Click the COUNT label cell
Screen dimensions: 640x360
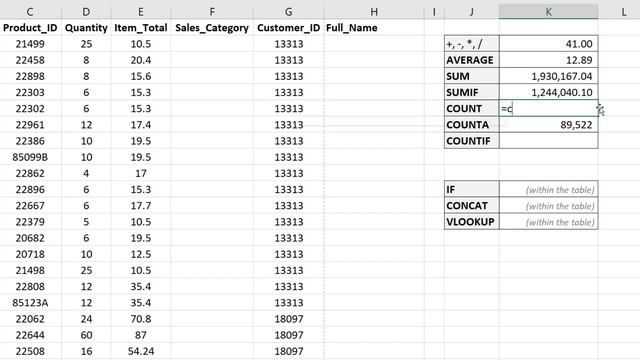pyautogui.click(x=471, y=109)
